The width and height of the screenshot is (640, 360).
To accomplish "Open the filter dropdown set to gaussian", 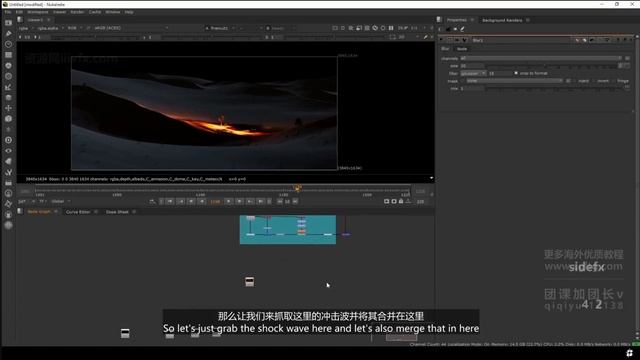I will (473, 73).
